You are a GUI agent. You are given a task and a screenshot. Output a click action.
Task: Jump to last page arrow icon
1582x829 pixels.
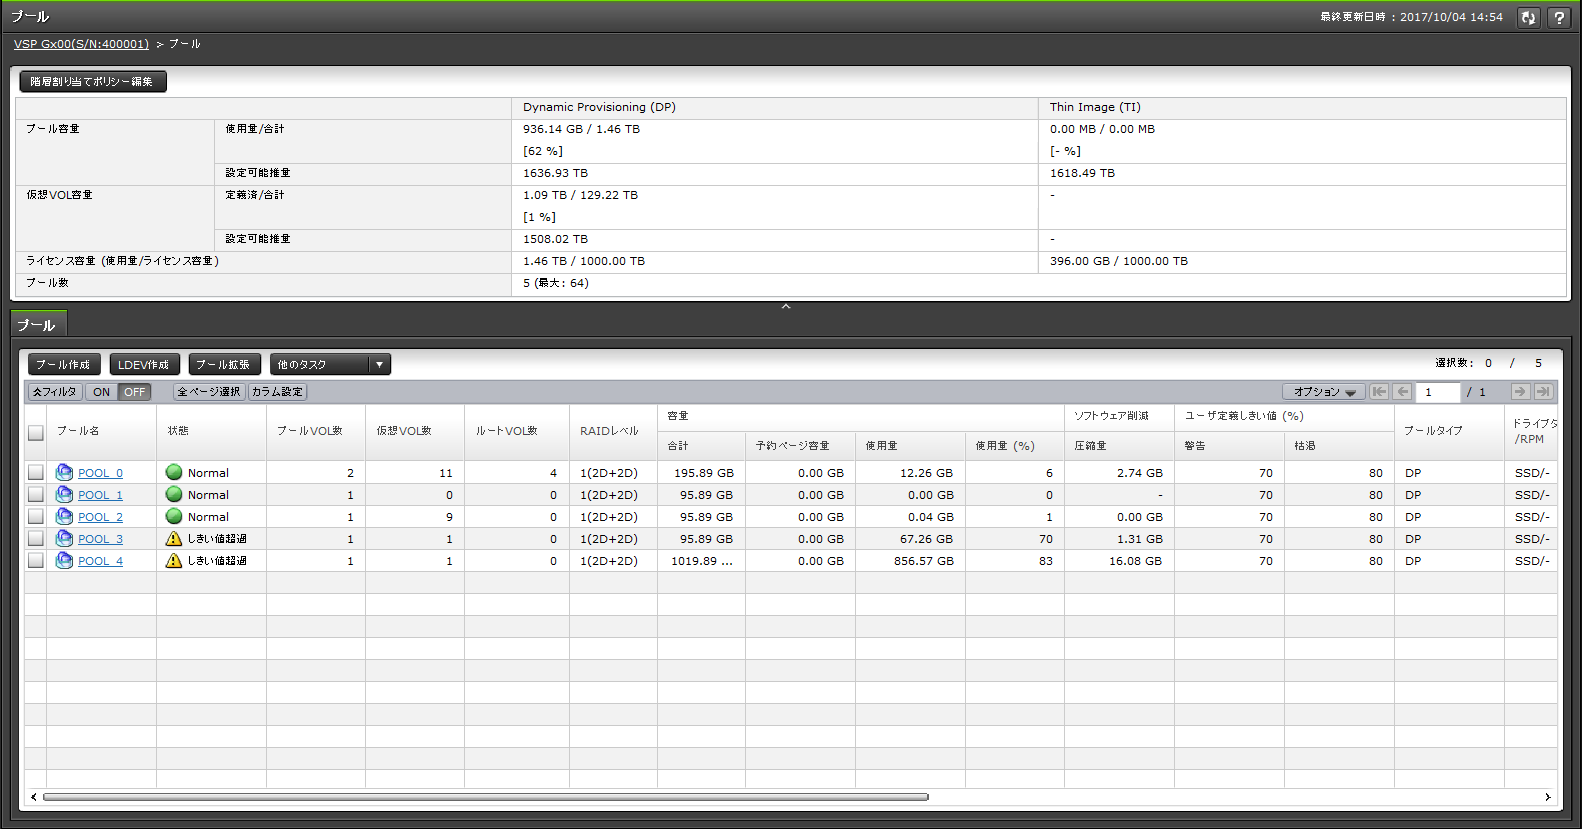[x=1543, y=392]
